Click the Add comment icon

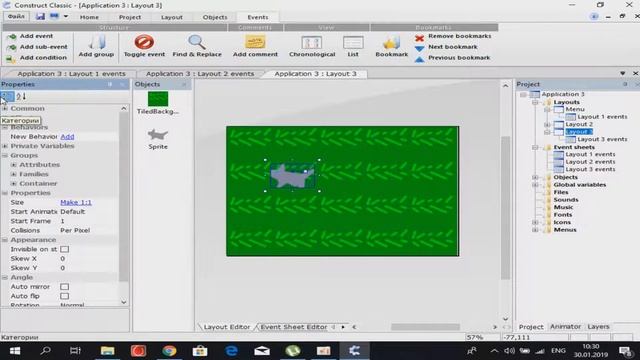255,42
